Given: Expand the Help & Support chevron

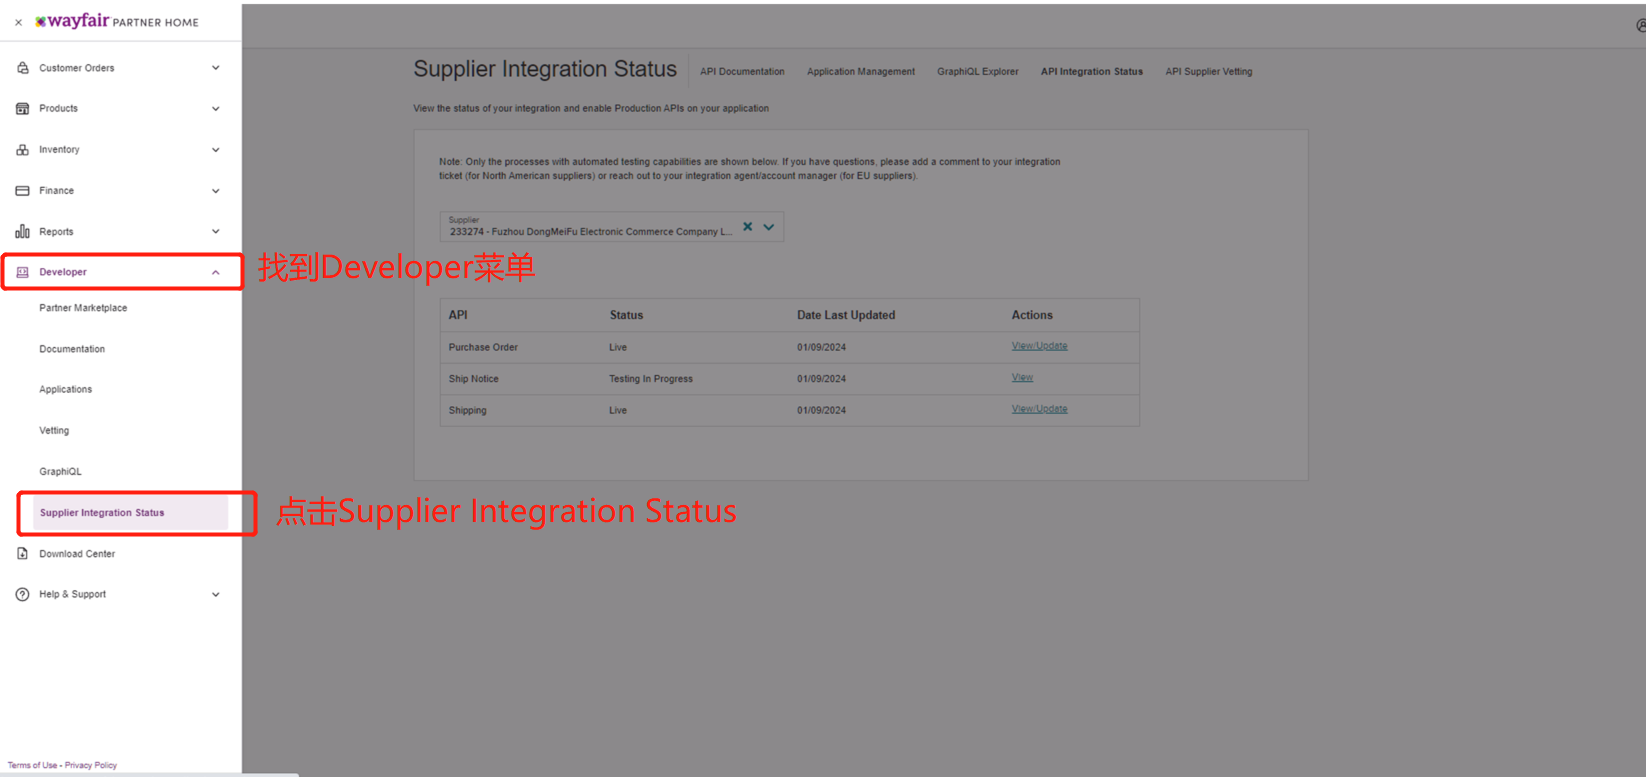Looking at the screenshot, I should (x=215, y=594).
